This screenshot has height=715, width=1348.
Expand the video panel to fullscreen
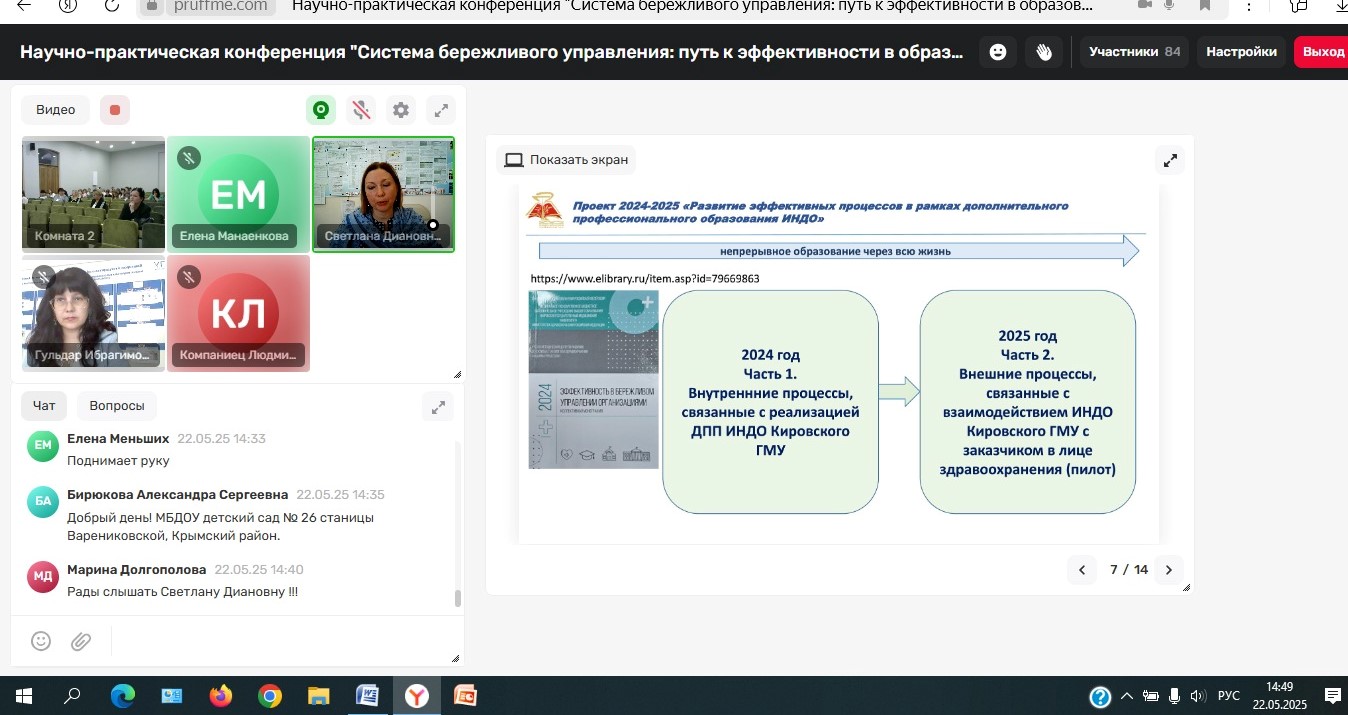coord(441,110)
